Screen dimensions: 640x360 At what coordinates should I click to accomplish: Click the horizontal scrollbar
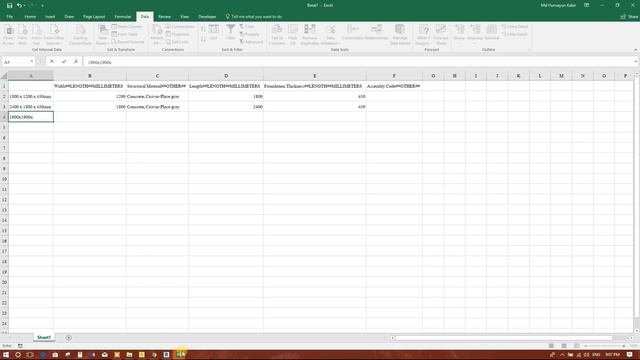click(x=504, y=338)
